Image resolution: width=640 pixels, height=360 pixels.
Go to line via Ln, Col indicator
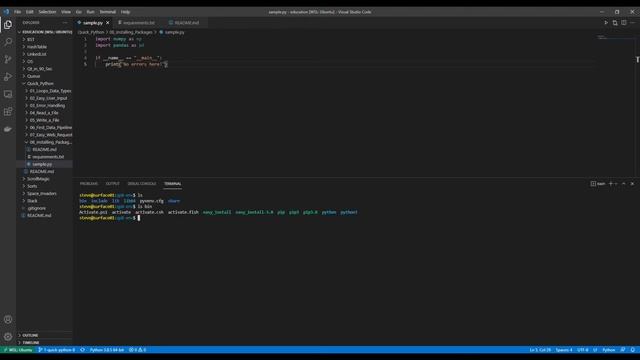pyautogui.click(x=540, y=350)
